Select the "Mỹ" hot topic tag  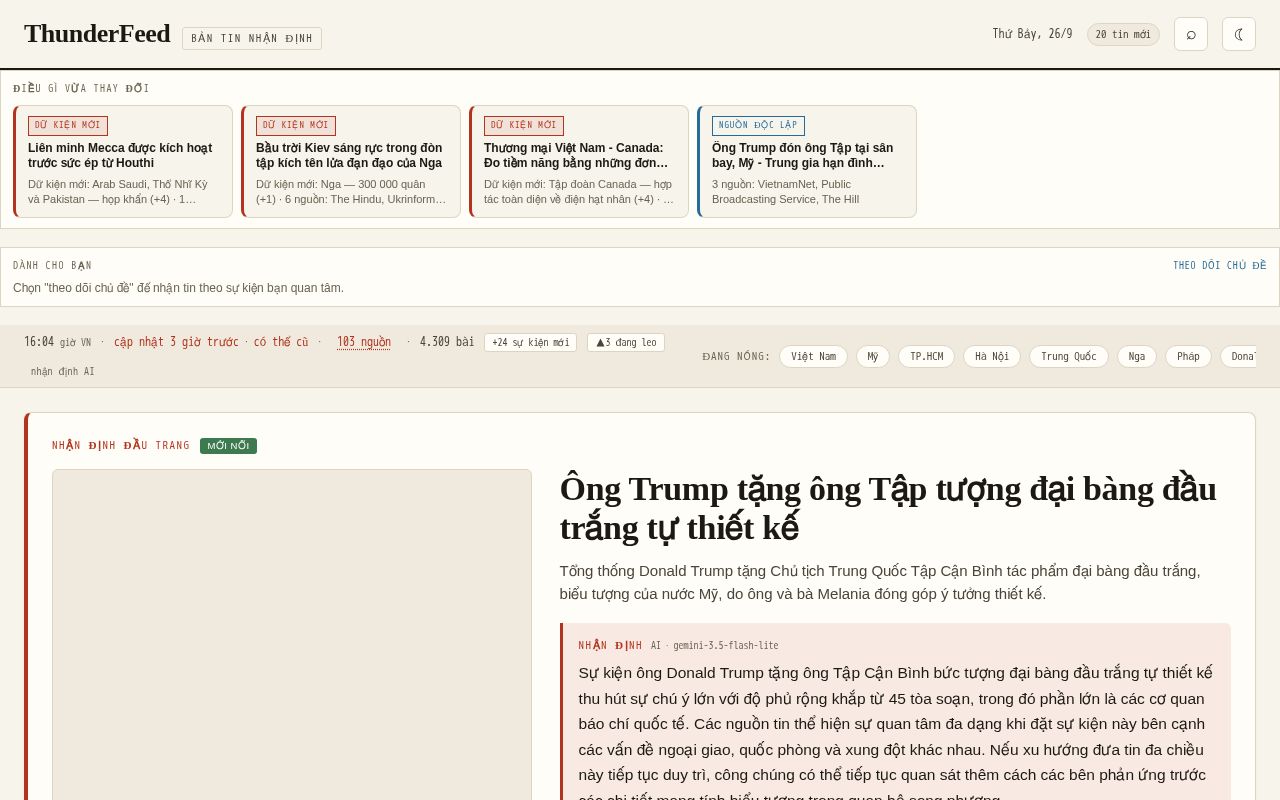[873, 357]
